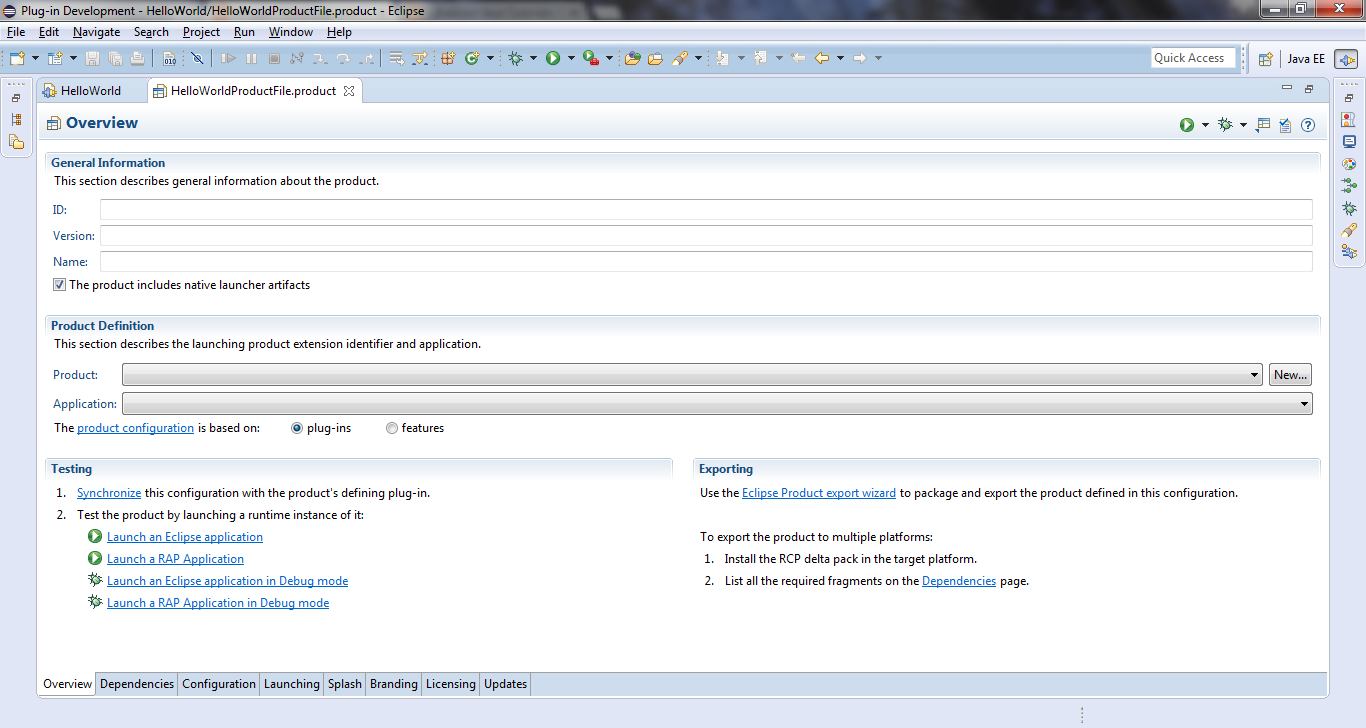Validate the product with the checkmark icon
Image resolution: width=1366 pixels, height=728 pixels.
click(1286, 124)
